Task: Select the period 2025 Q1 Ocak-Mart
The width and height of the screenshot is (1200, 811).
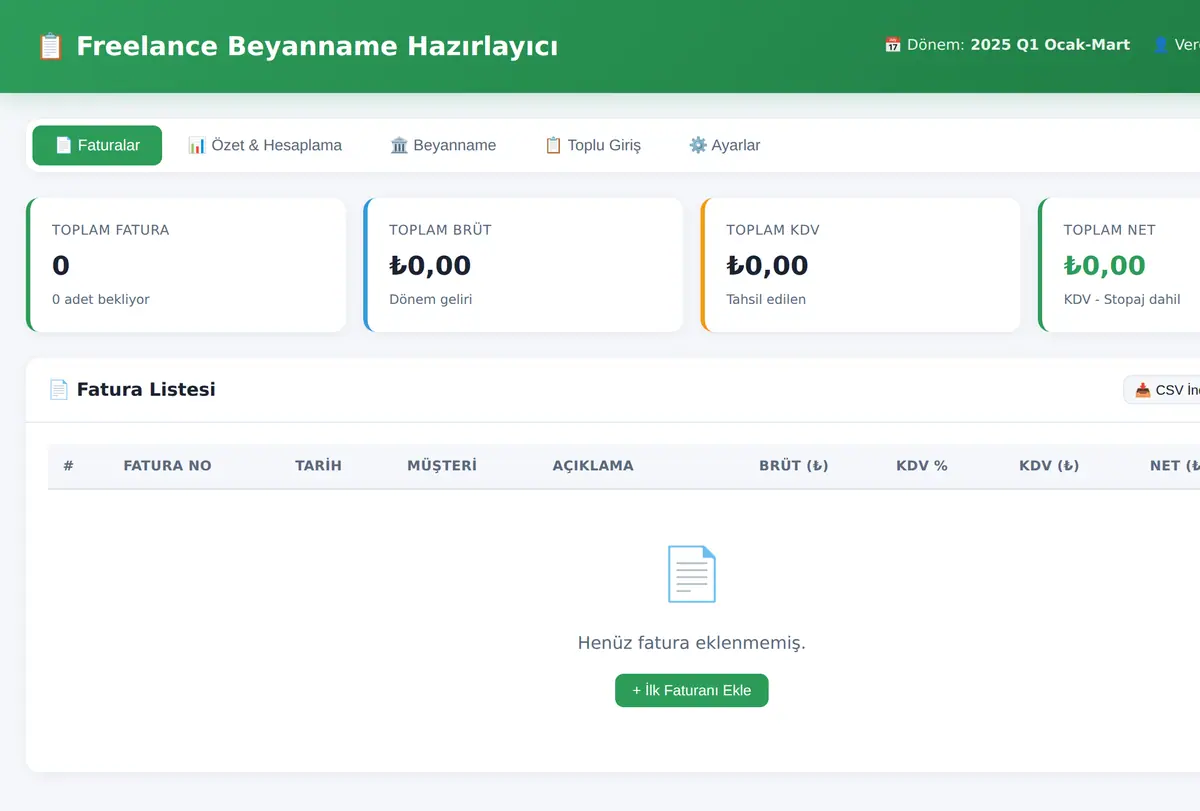Action: click(1050, 45)
